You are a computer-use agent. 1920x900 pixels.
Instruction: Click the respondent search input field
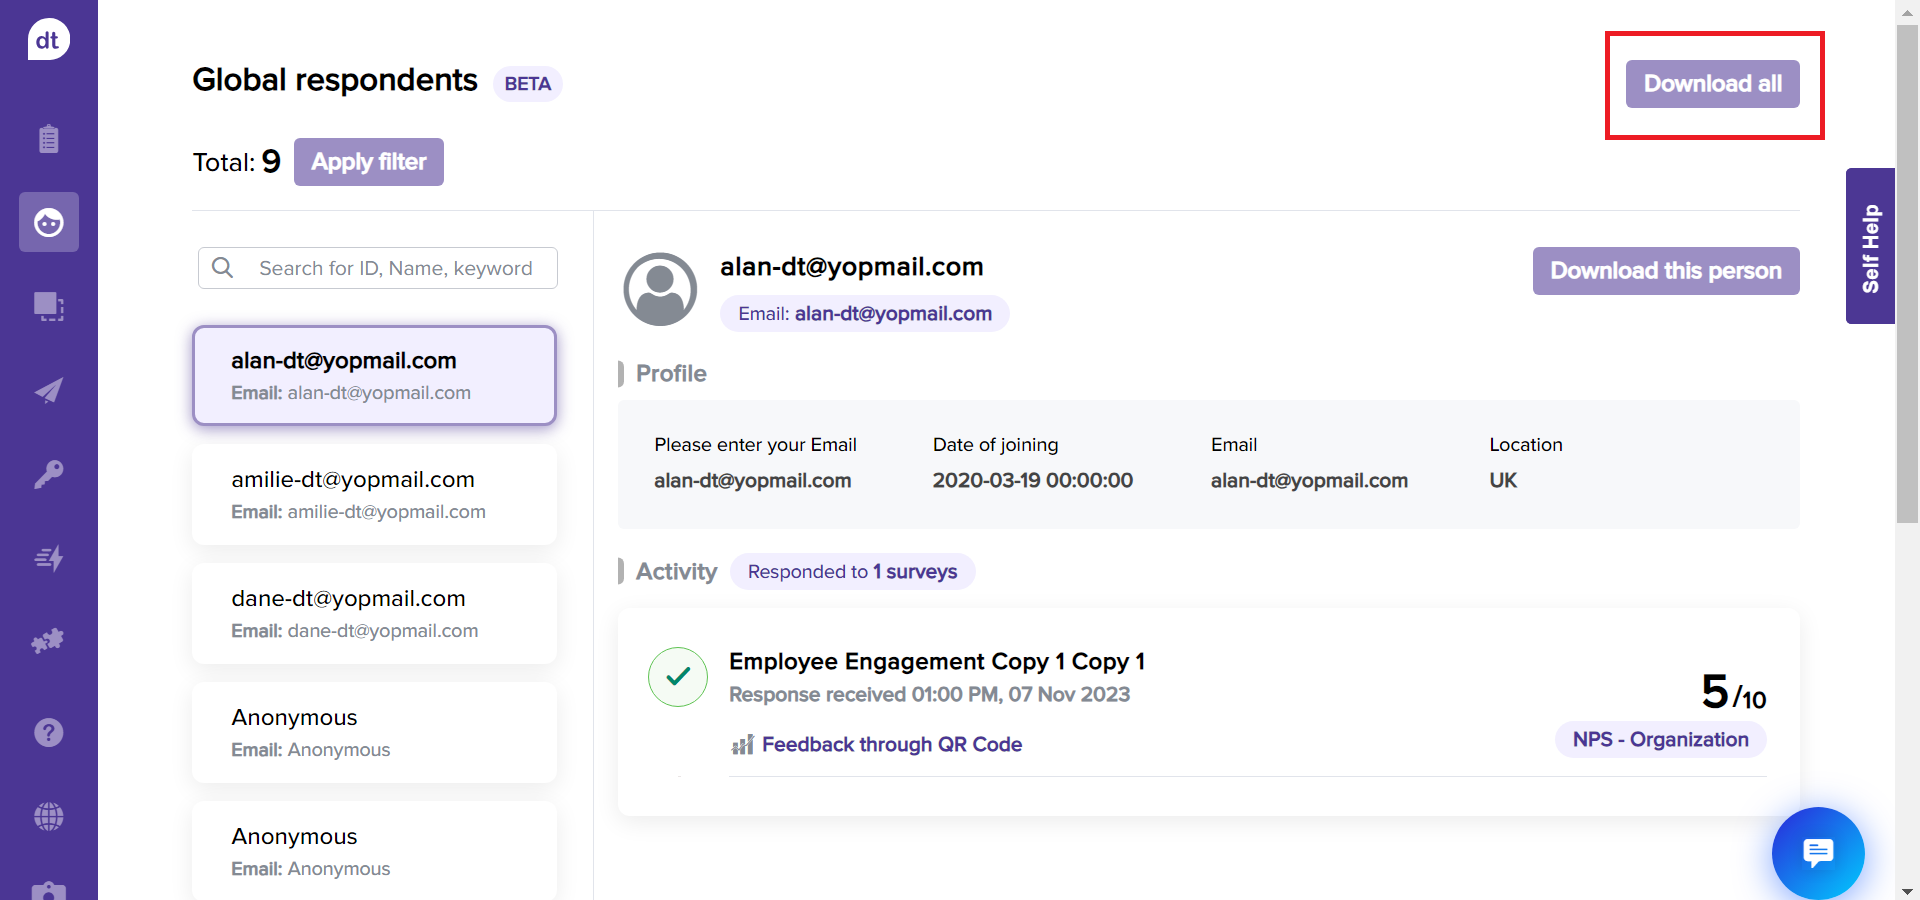tap(395, 268)
